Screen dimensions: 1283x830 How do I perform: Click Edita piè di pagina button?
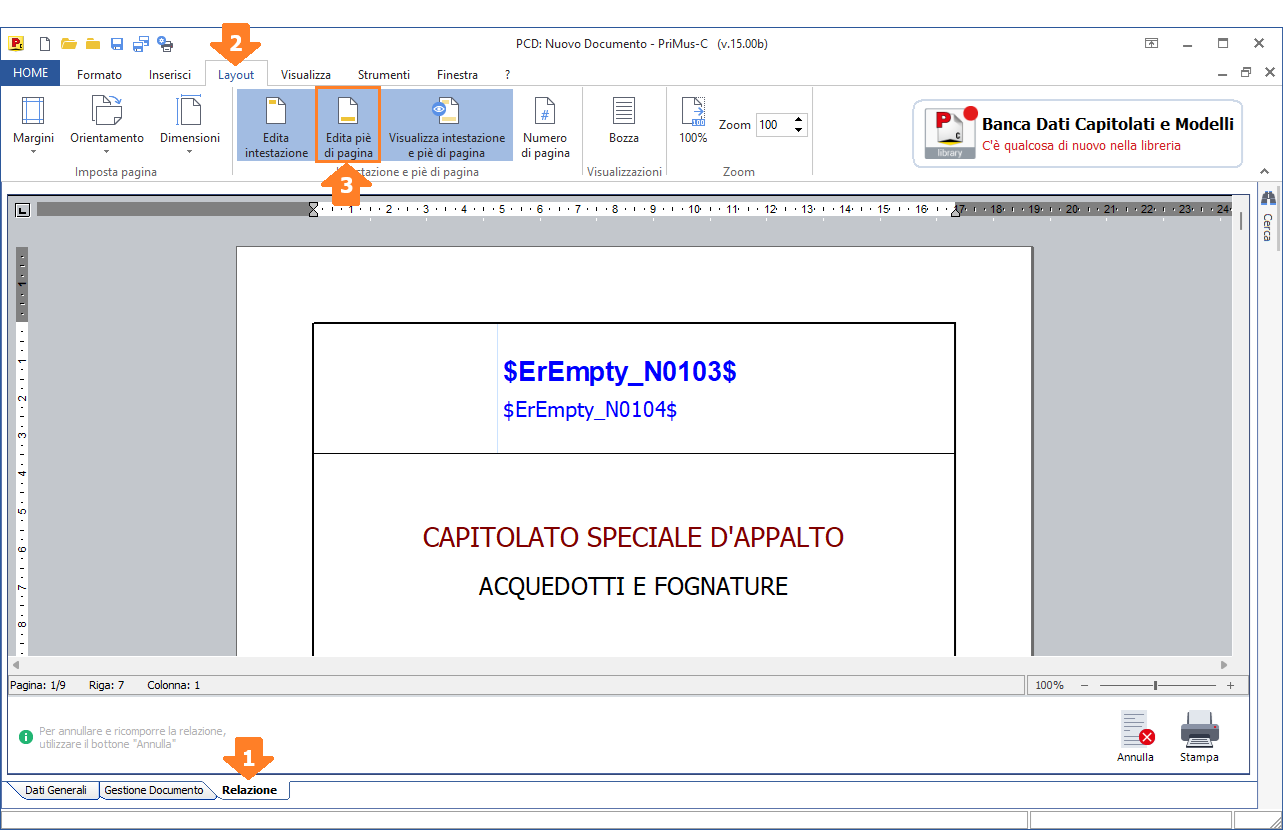[348, 124]
